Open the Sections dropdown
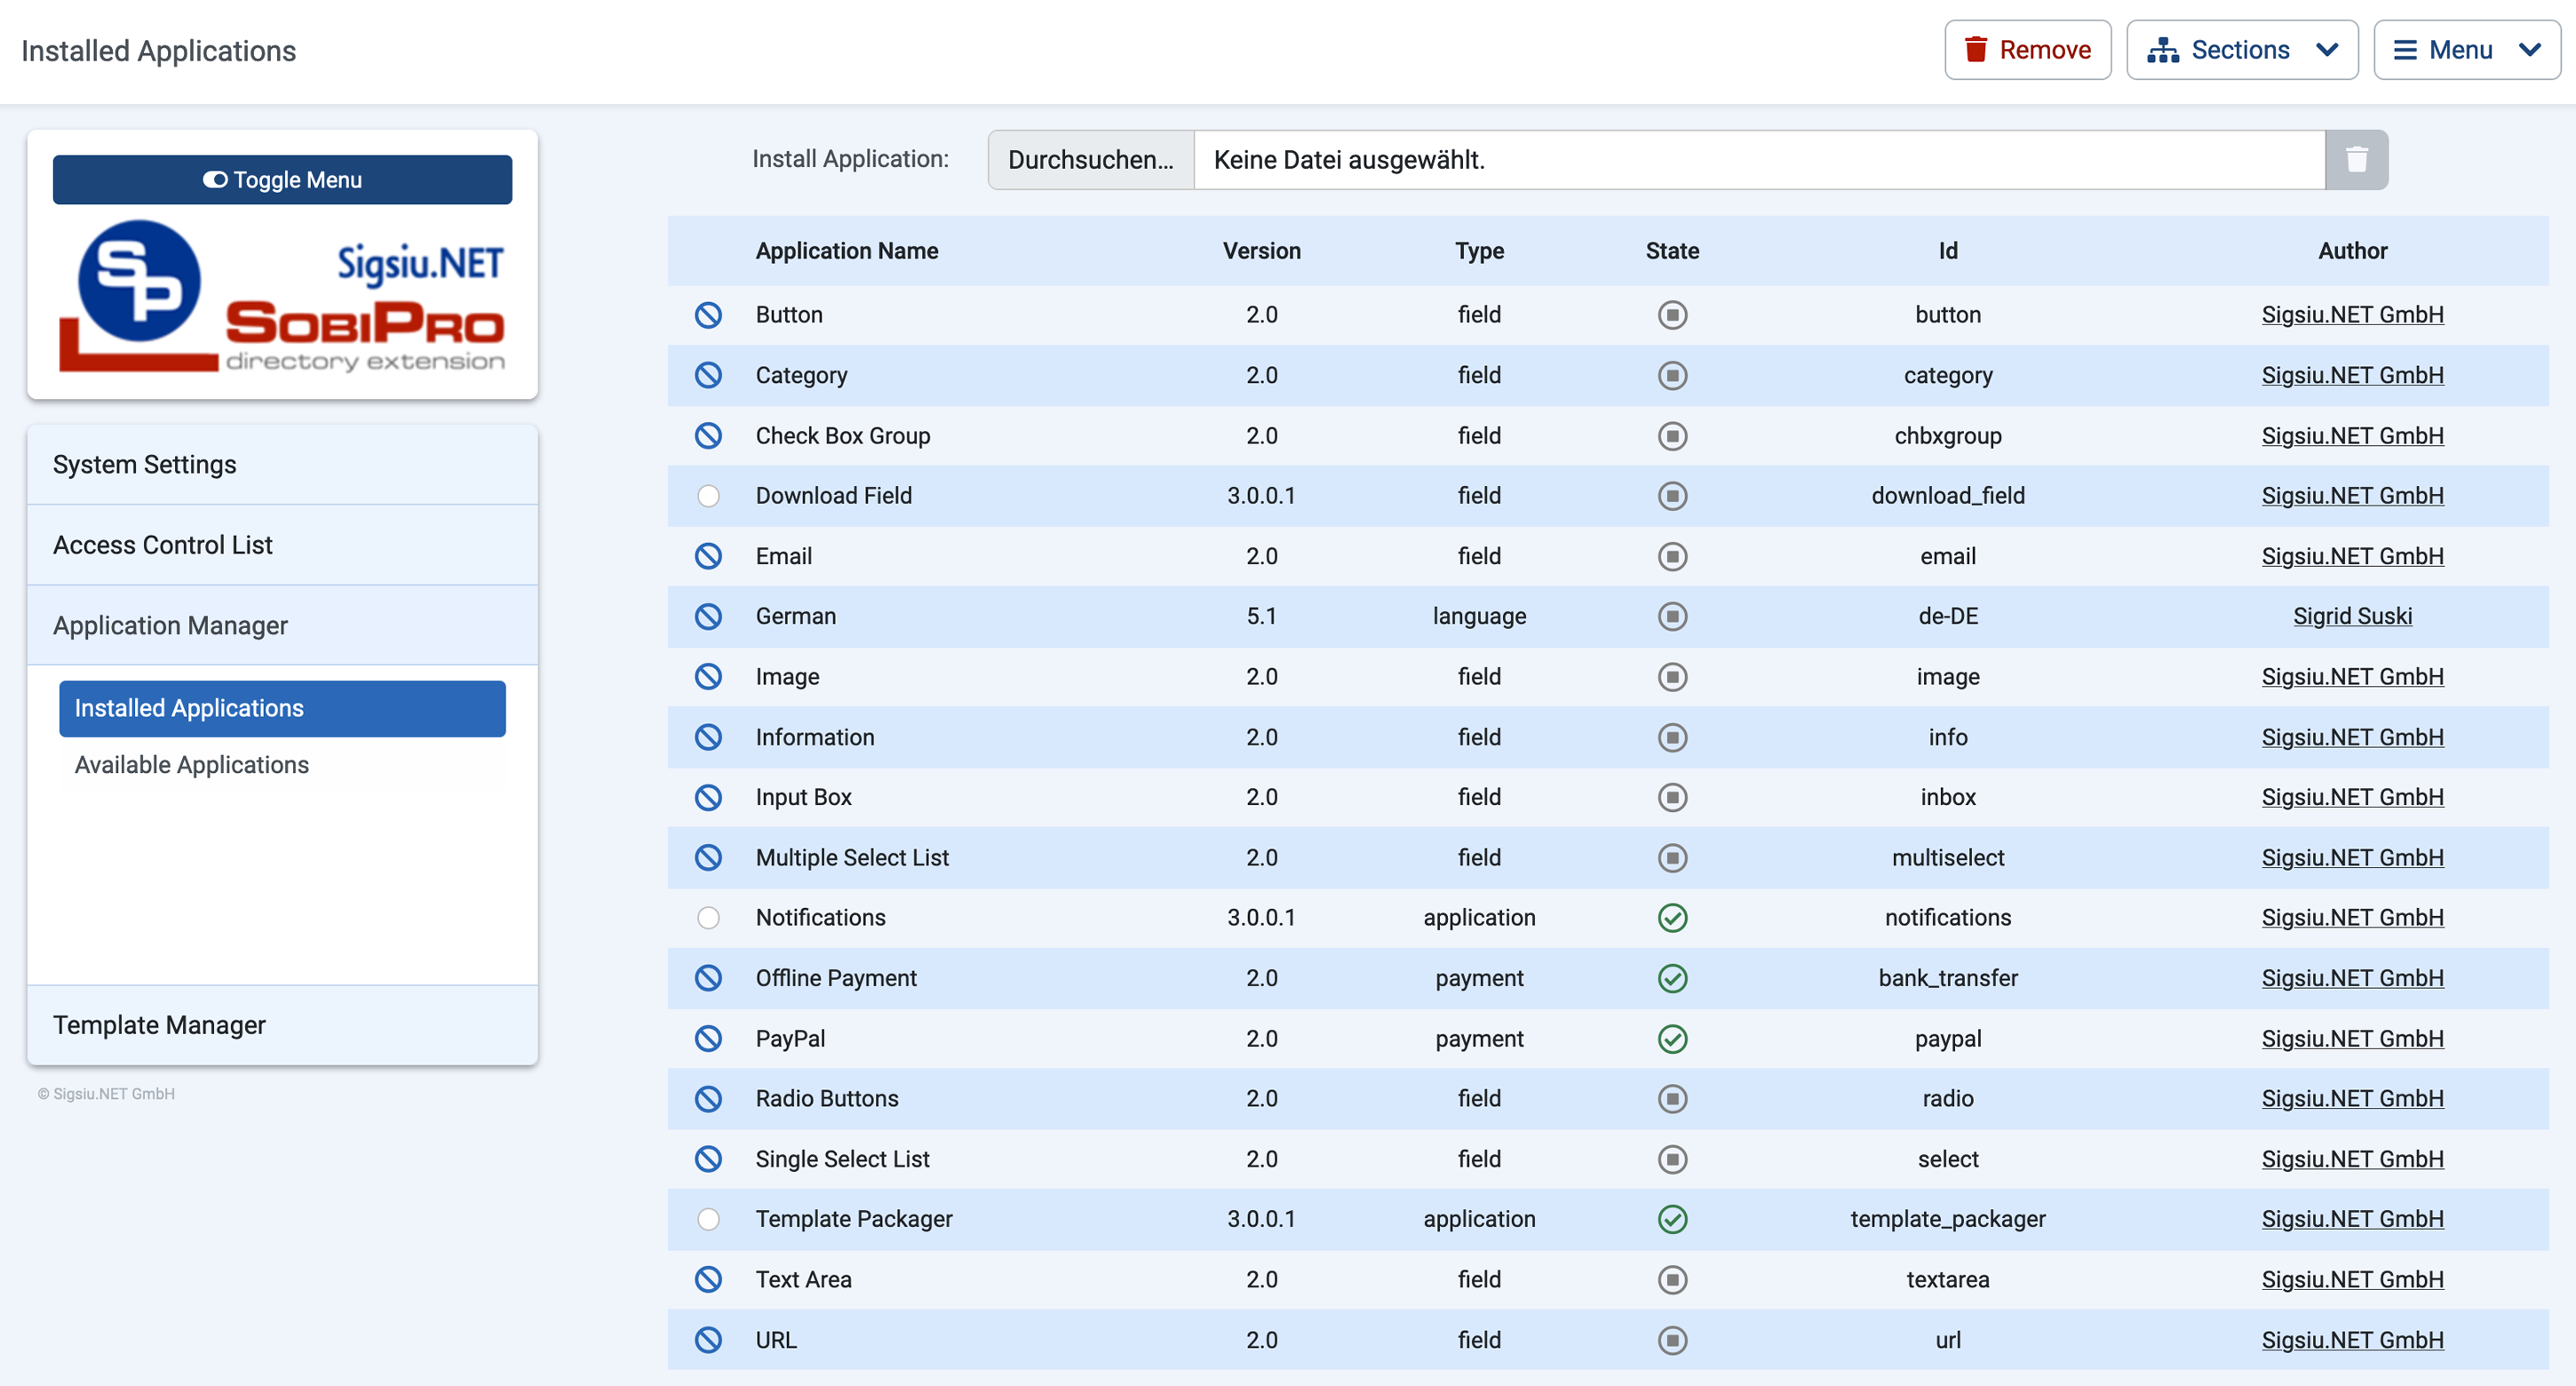Screen dimensions: 2576x1386 pyautogui.click(x=2241, y=50)
